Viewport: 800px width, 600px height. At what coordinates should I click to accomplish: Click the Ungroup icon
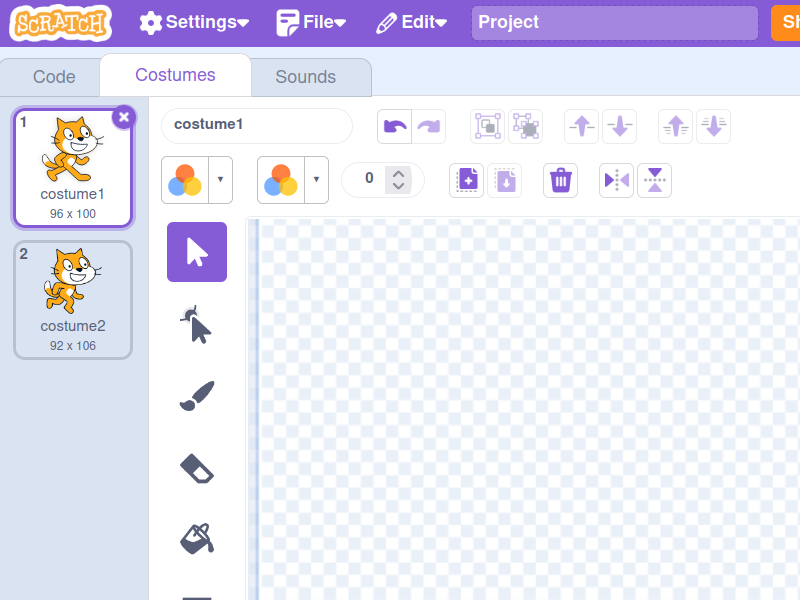(x=526, y=126)
